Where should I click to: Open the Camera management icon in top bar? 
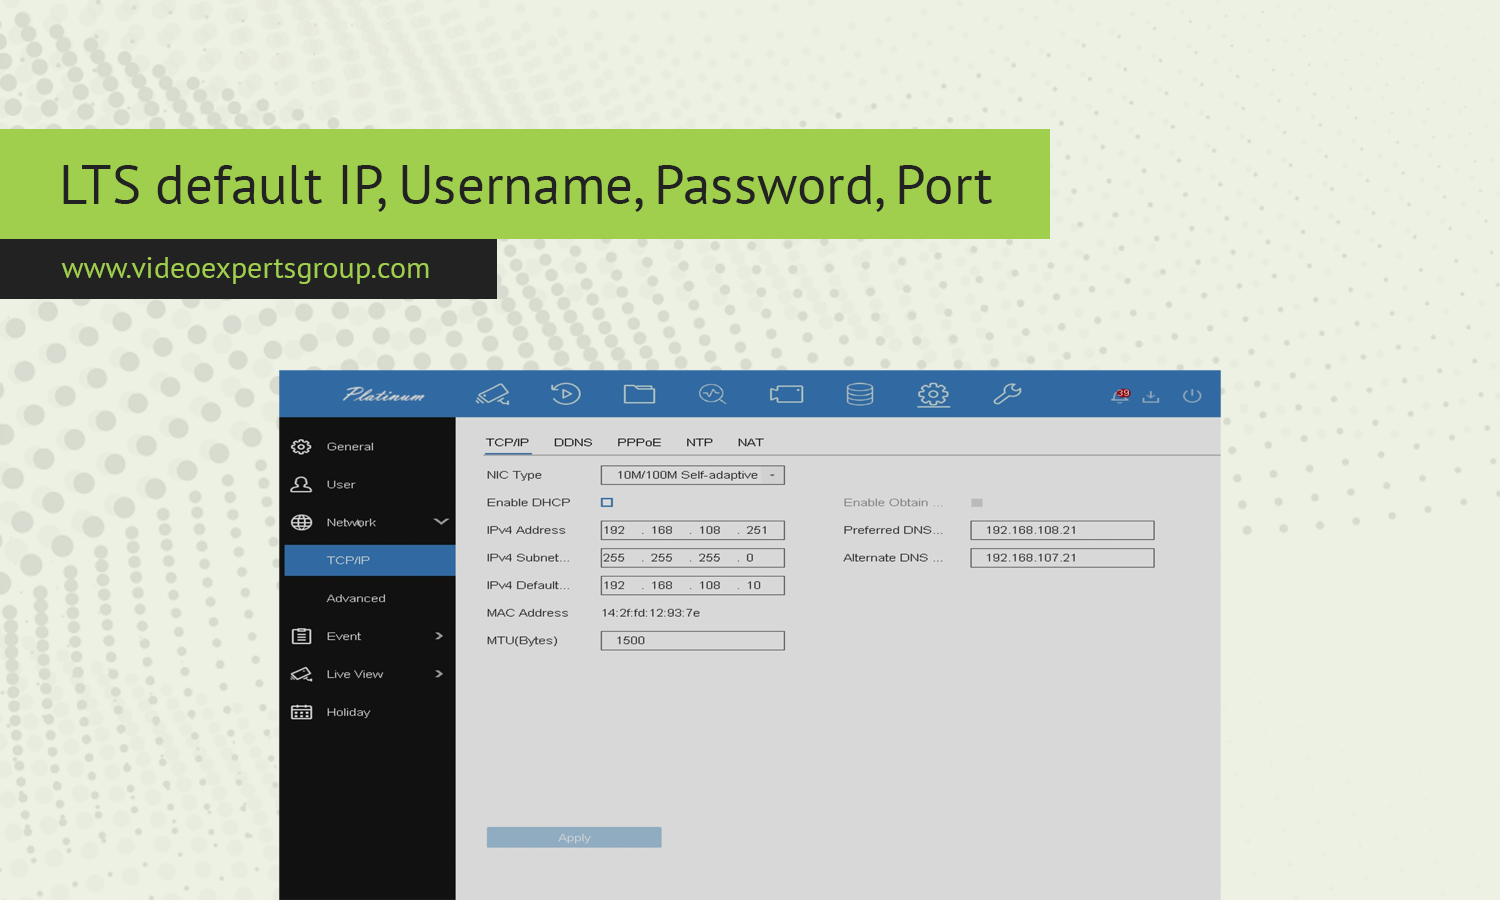786,394
